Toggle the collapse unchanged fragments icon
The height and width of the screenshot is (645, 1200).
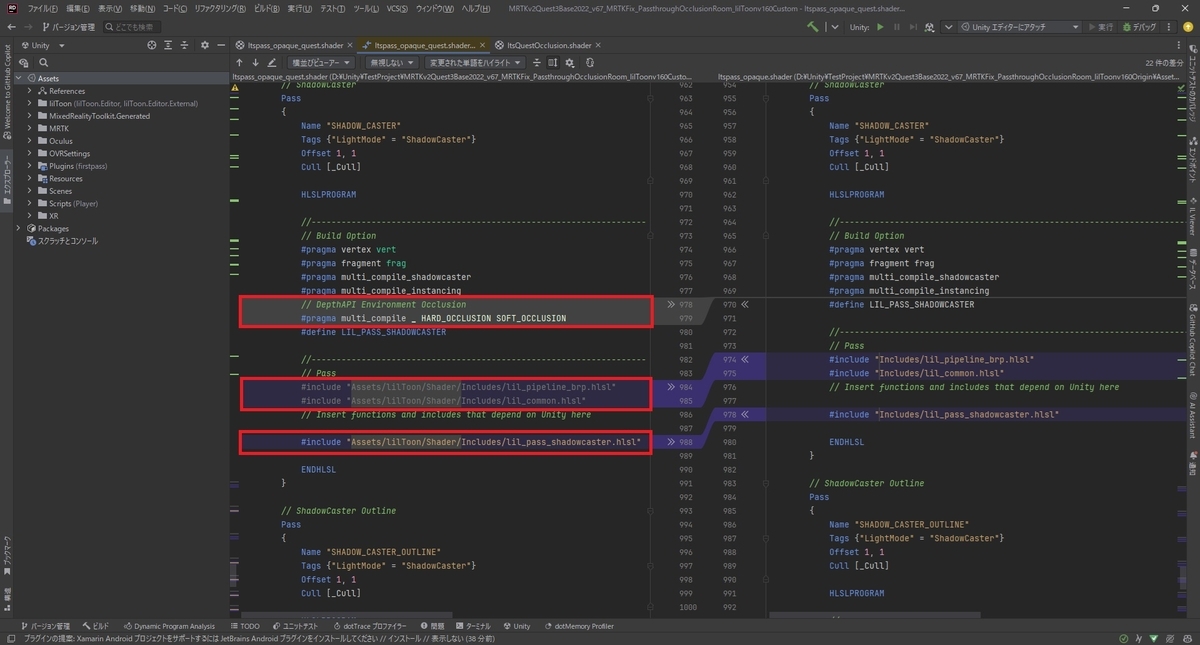pos(535,62)
